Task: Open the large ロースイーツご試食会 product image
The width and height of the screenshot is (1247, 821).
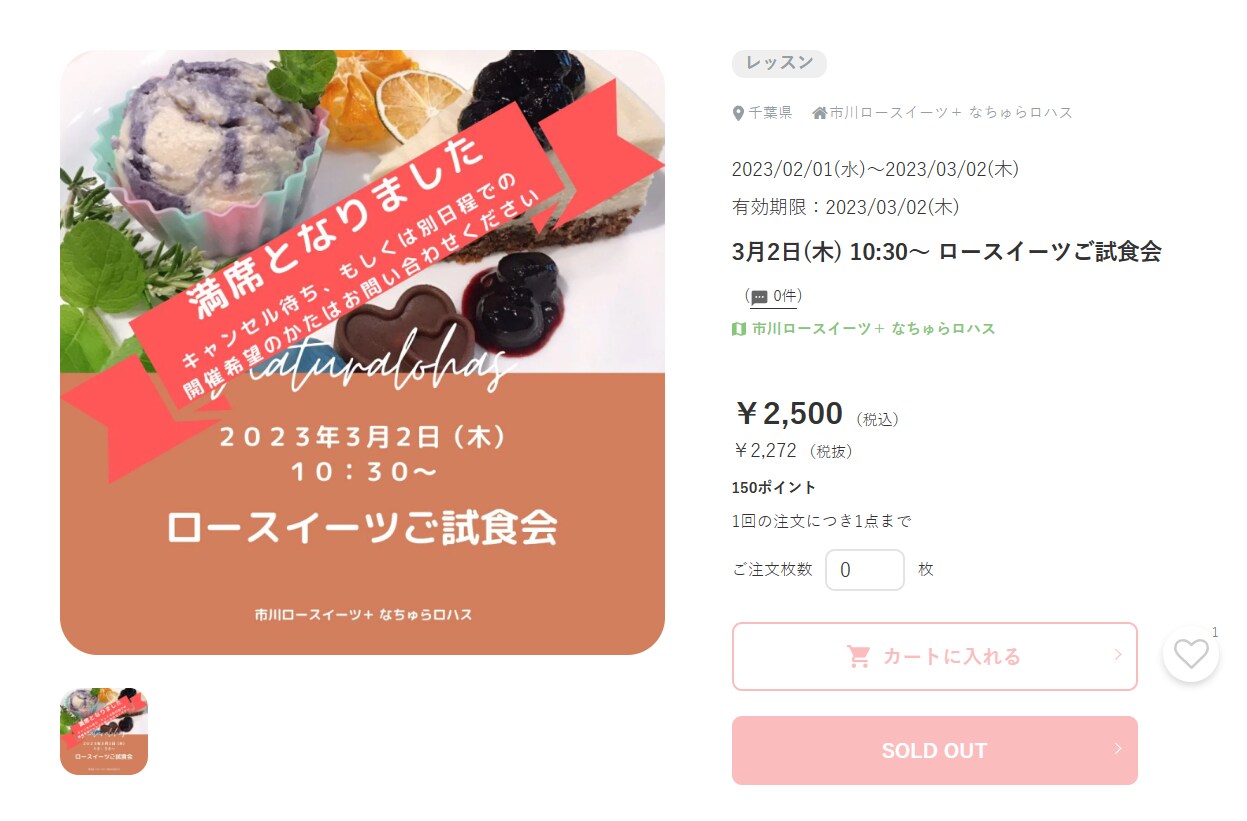Action: (x=362, y=352)
